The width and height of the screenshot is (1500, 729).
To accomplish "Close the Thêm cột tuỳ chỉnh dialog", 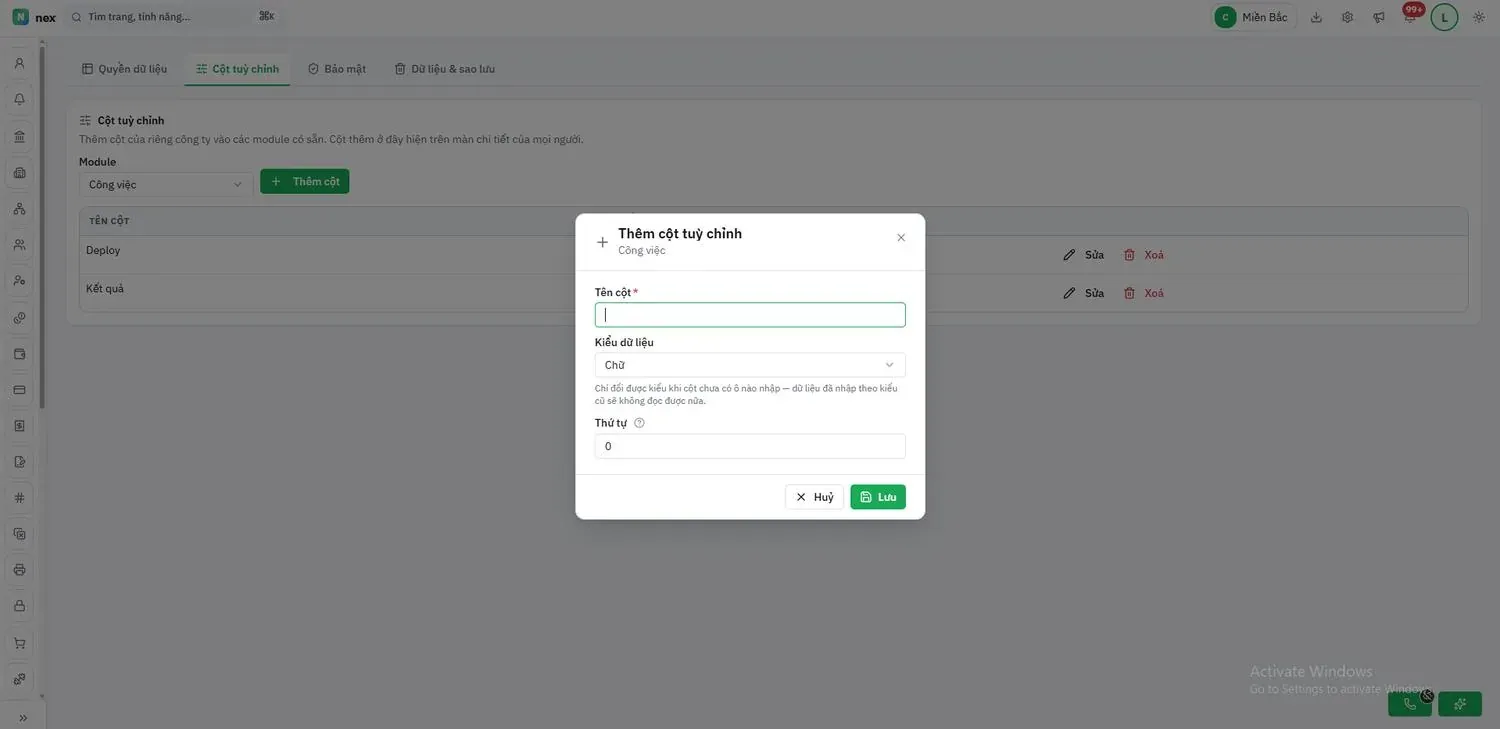I will [901, 238].
